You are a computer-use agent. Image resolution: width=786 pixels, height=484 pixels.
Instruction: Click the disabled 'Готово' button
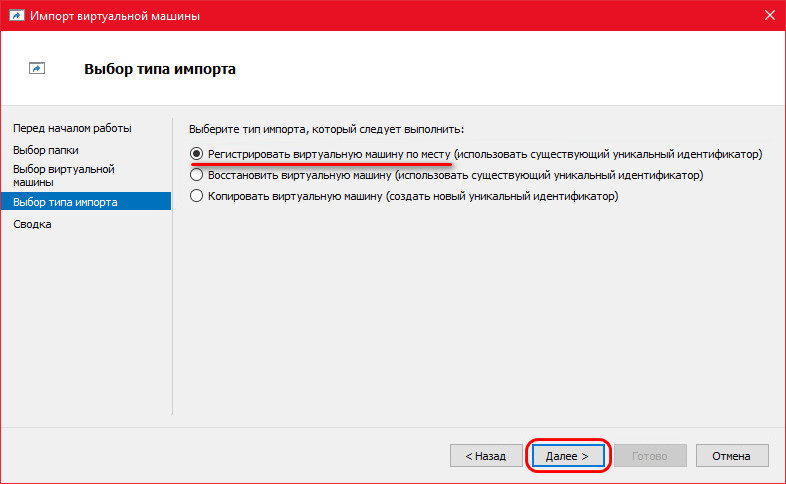[650, 456]
